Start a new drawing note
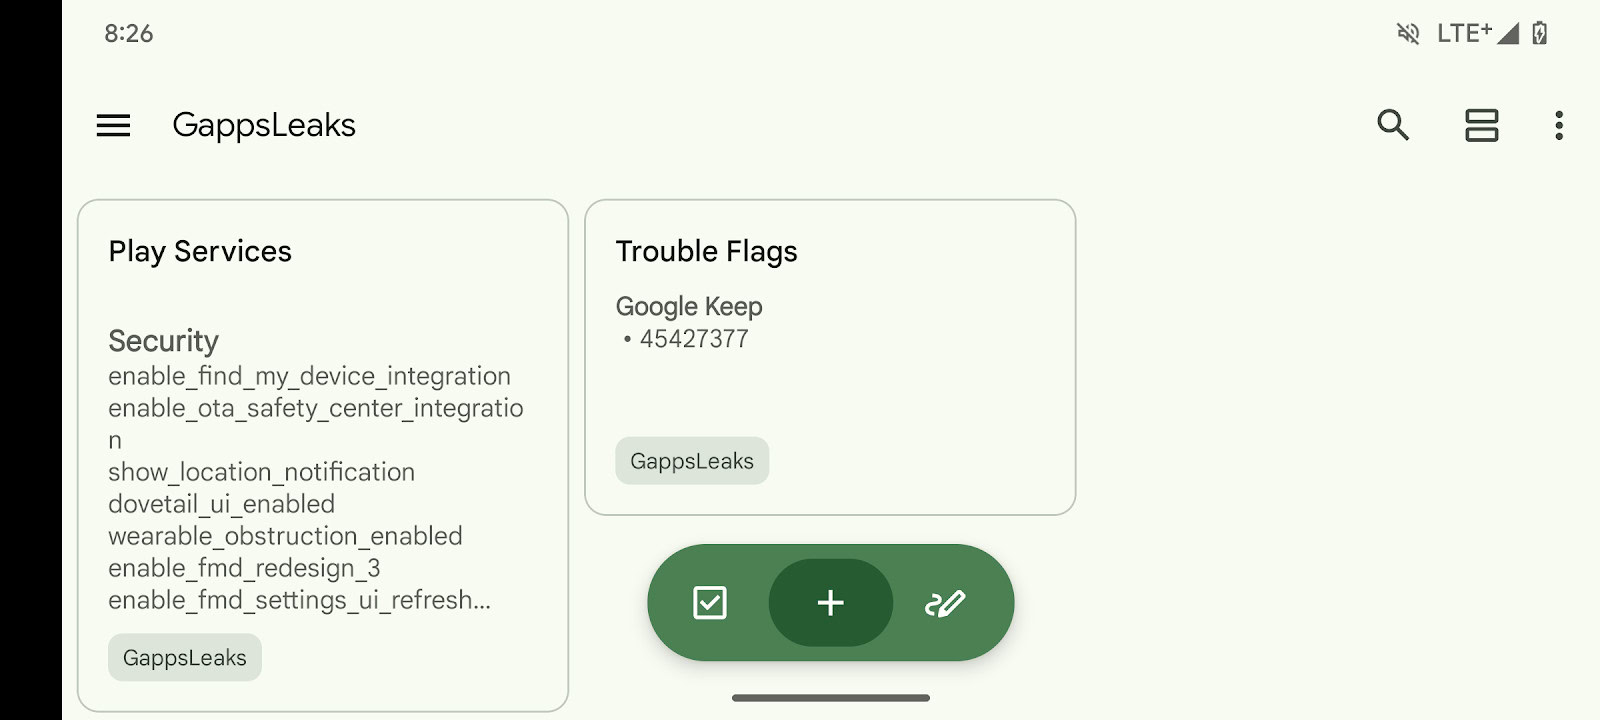Screen dimensions: 1600x720 pyautogui.click(x=945, y=603)
